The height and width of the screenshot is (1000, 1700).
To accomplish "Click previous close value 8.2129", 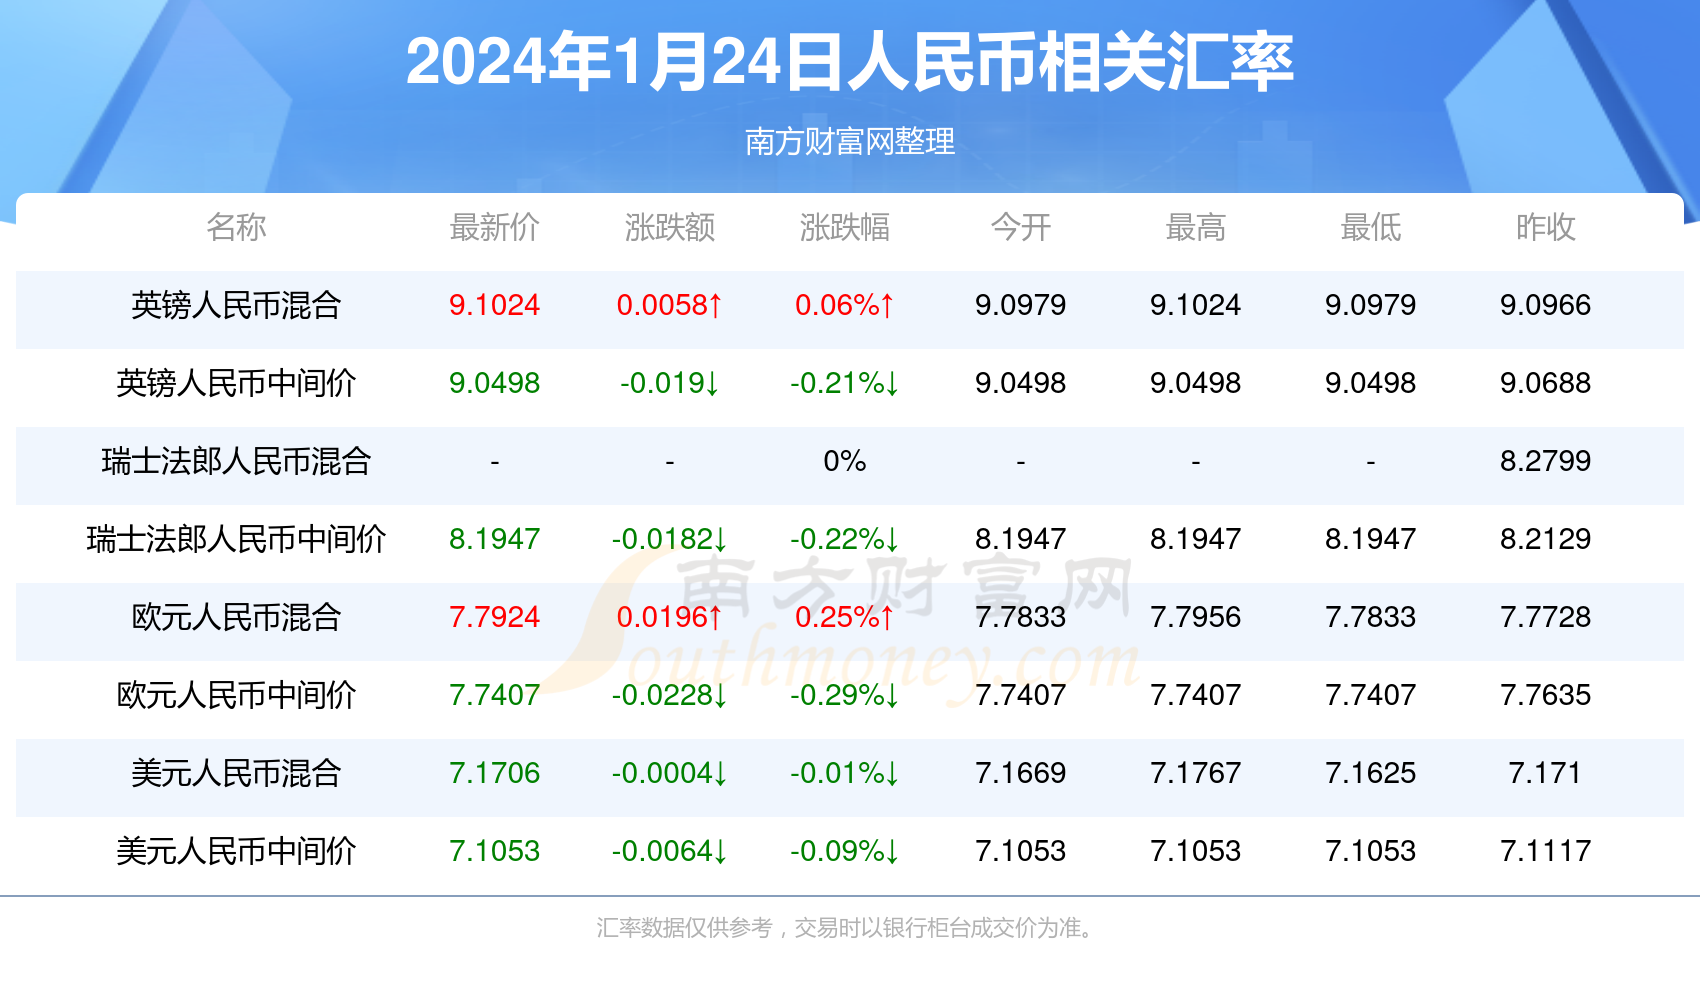I will click(x=1545, y=539).
